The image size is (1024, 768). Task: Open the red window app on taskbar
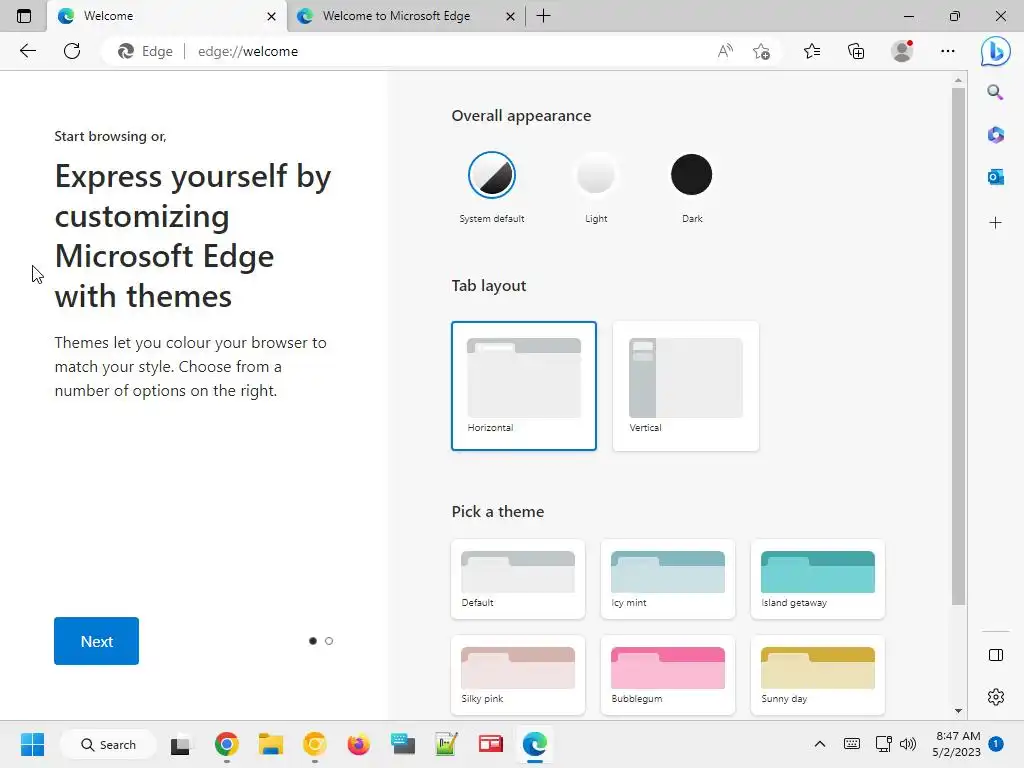490,744
